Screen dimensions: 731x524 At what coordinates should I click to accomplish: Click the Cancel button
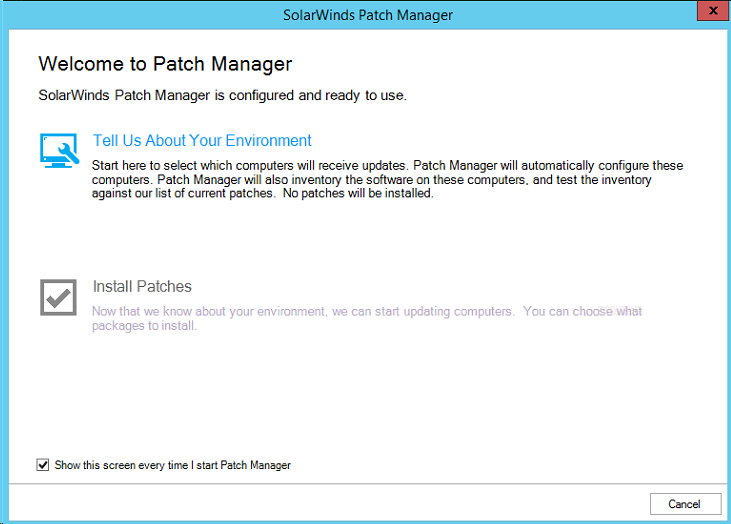pyautogui.click(x=685, y=504)
